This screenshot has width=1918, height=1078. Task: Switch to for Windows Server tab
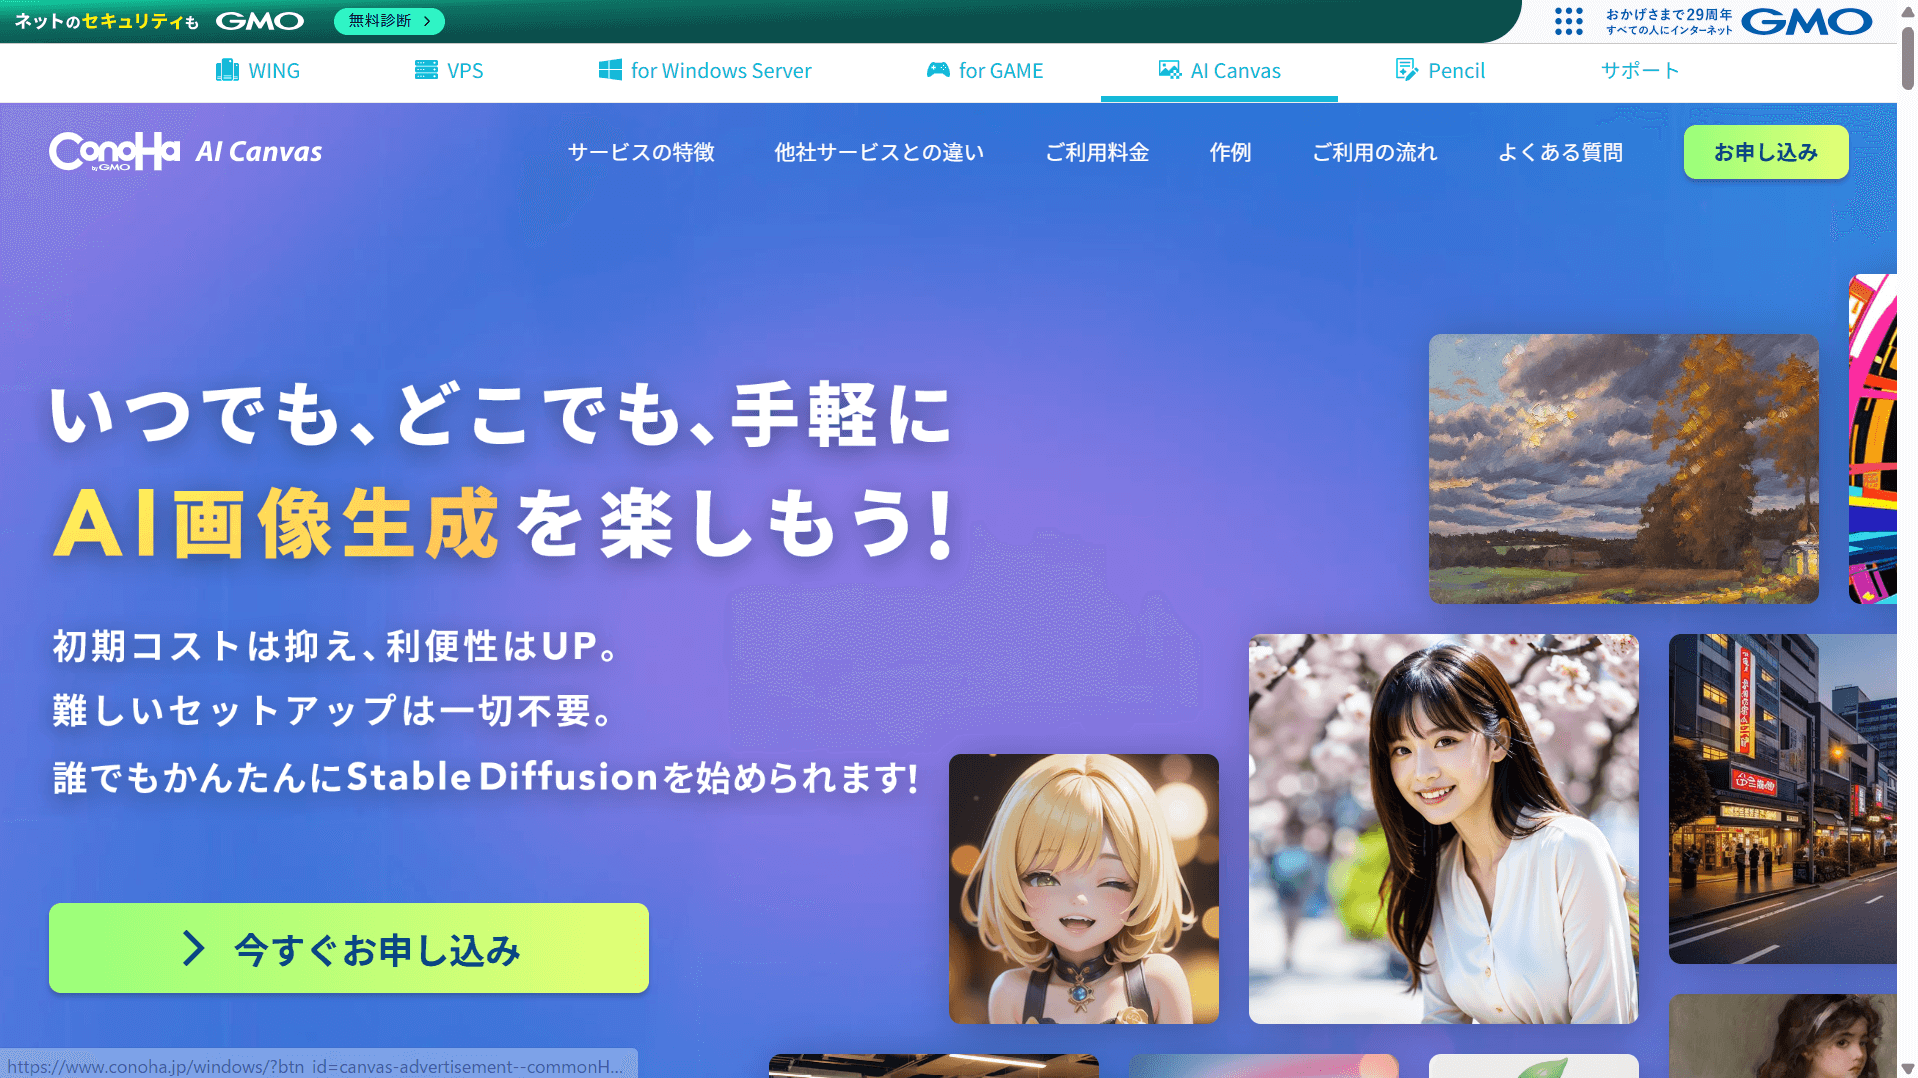[x=705, y=71]
